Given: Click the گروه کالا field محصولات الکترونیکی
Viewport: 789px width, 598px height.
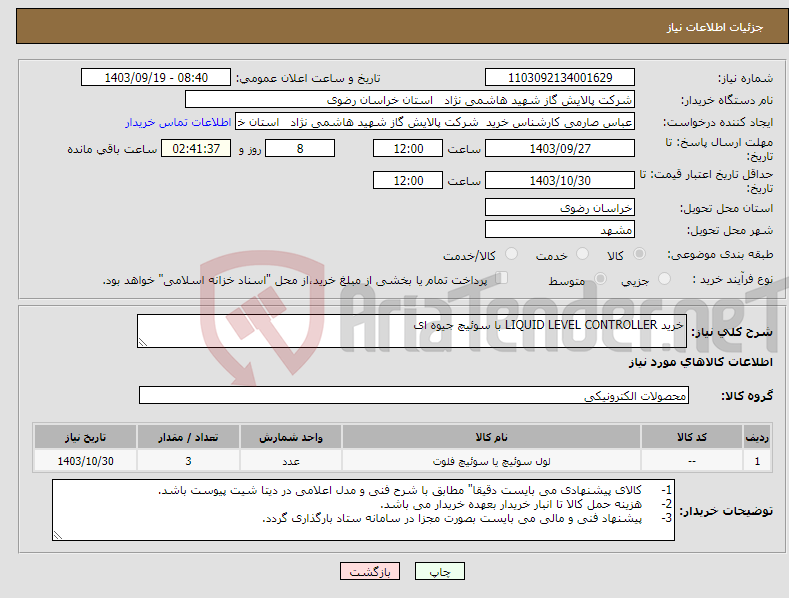Looking at the screenshot, I should tap(414, 395).
